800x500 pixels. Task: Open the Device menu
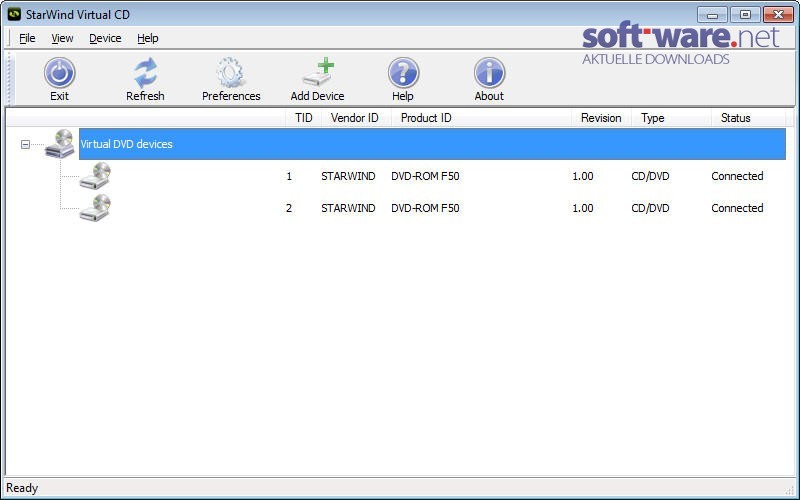(105, 38)
